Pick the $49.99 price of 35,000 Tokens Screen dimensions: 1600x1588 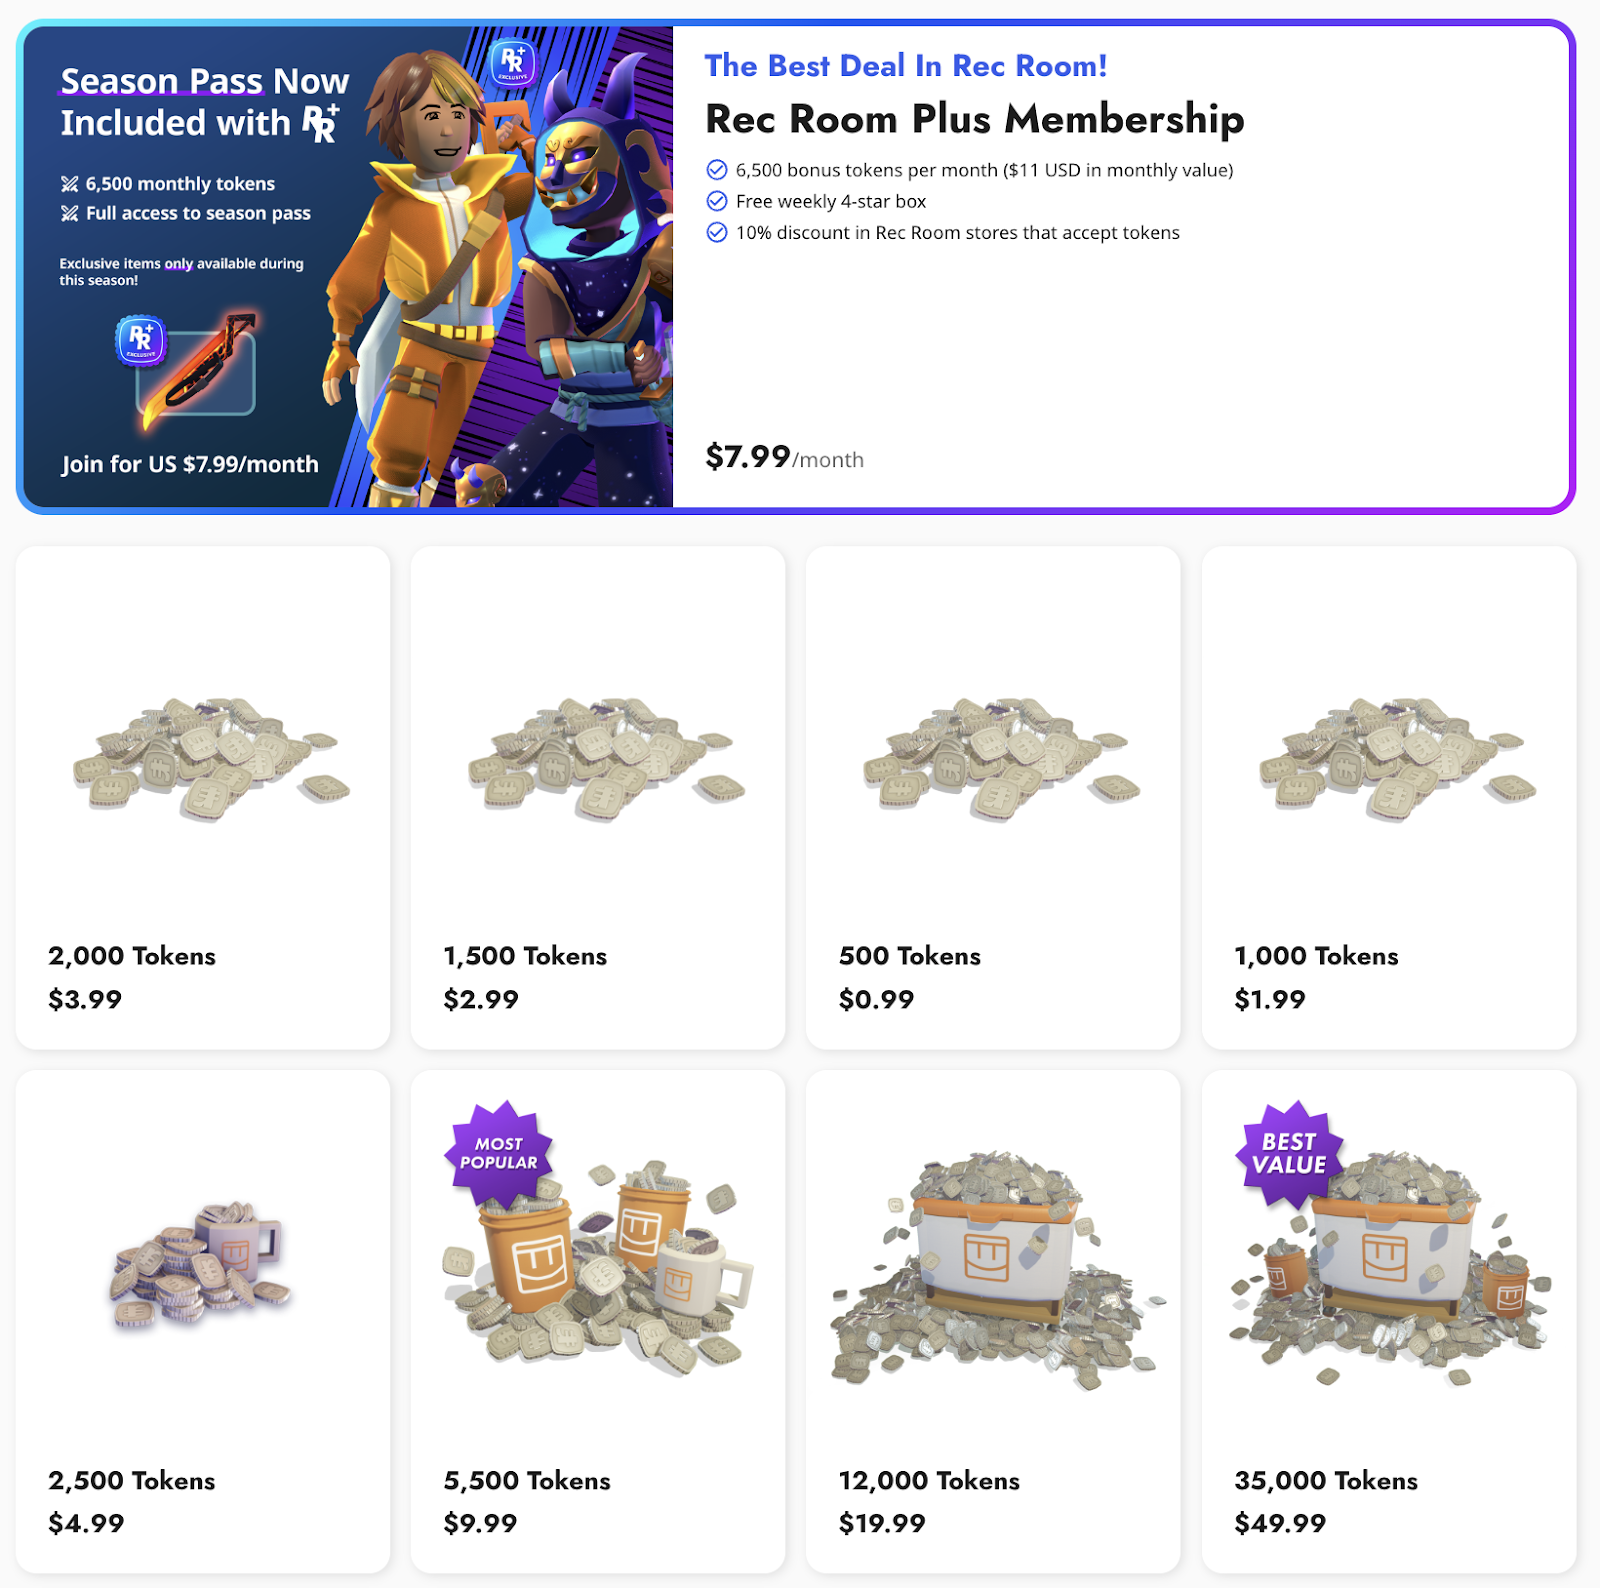[x=1280, y=1524]
